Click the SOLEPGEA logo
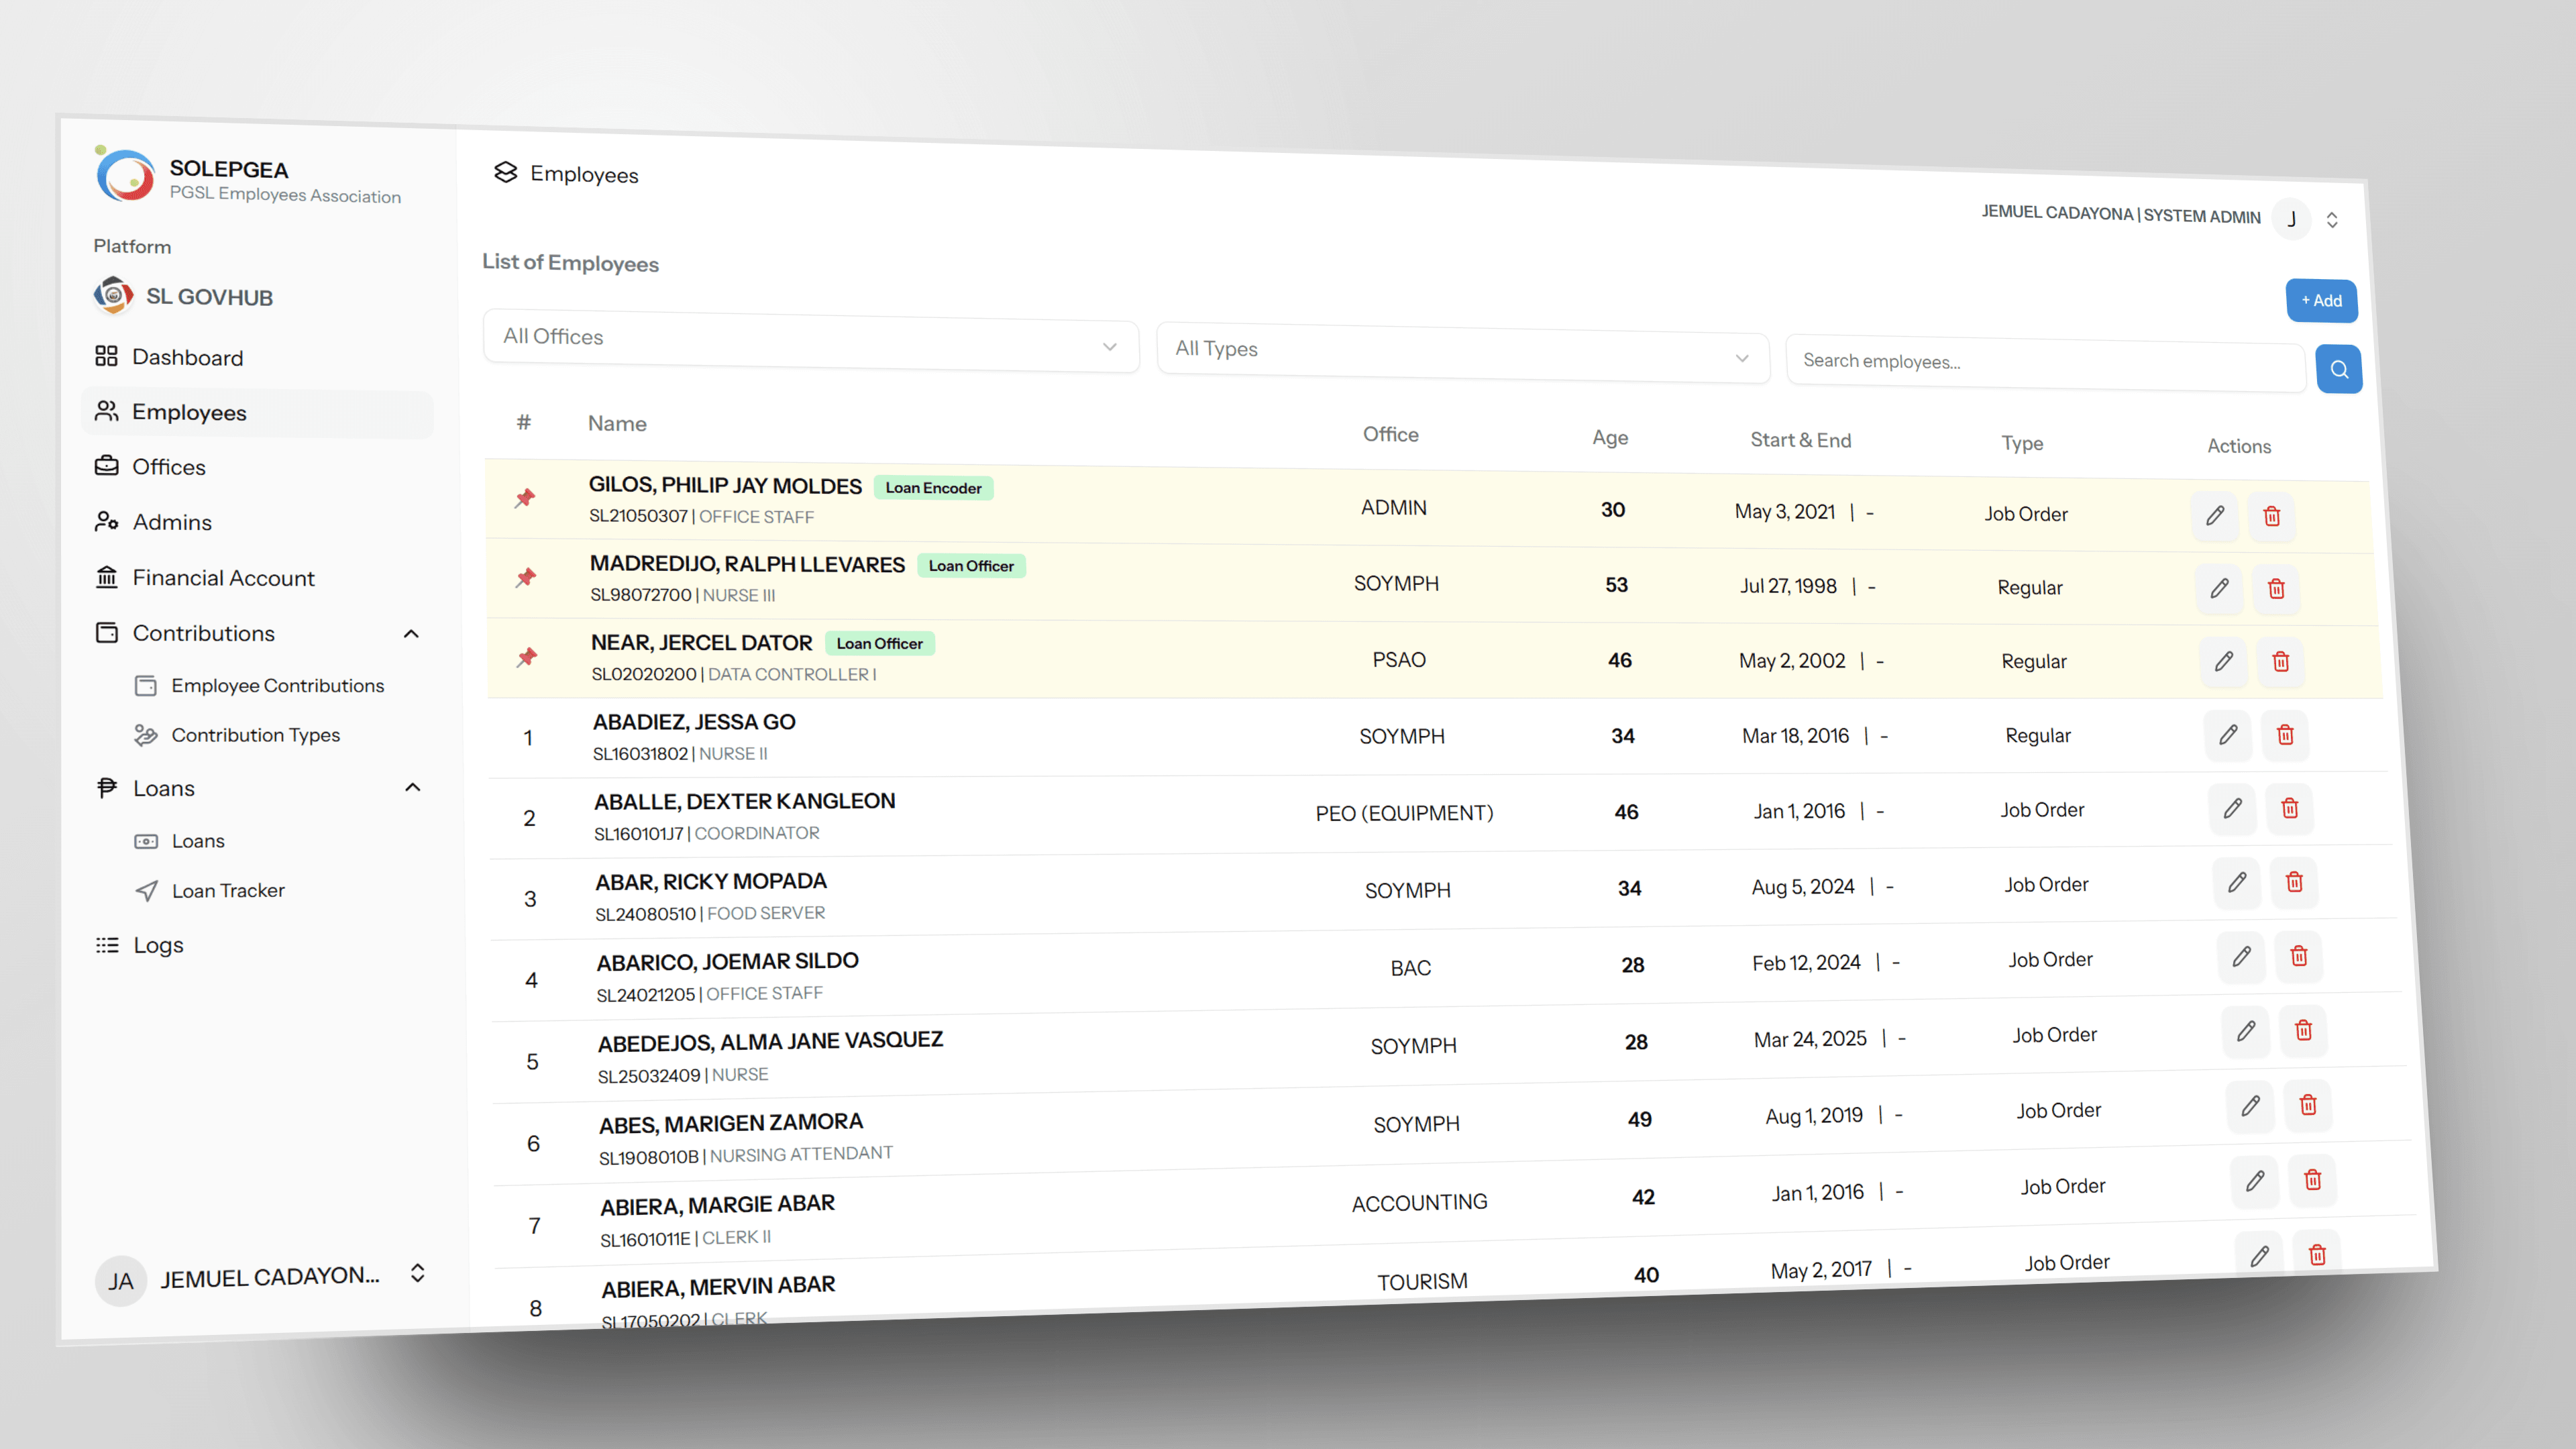Image resolution: width=2576 pixels, height=1449 pixels. pos(125,175)
